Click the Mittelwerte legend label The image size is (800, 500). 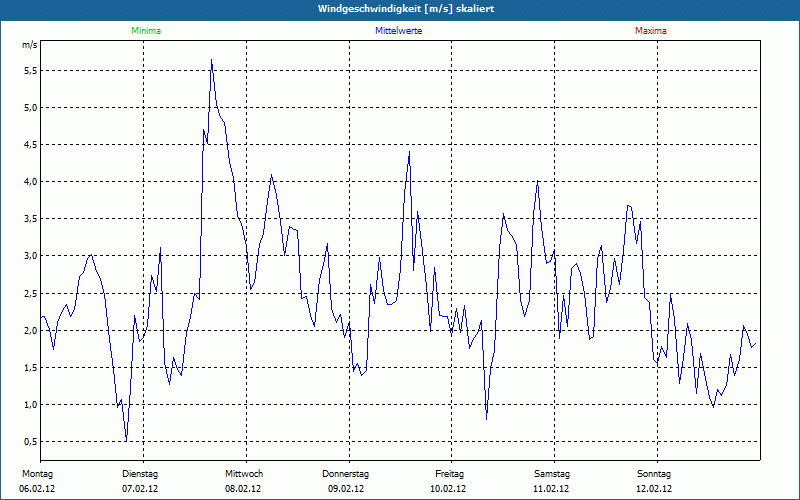[398, 31]
